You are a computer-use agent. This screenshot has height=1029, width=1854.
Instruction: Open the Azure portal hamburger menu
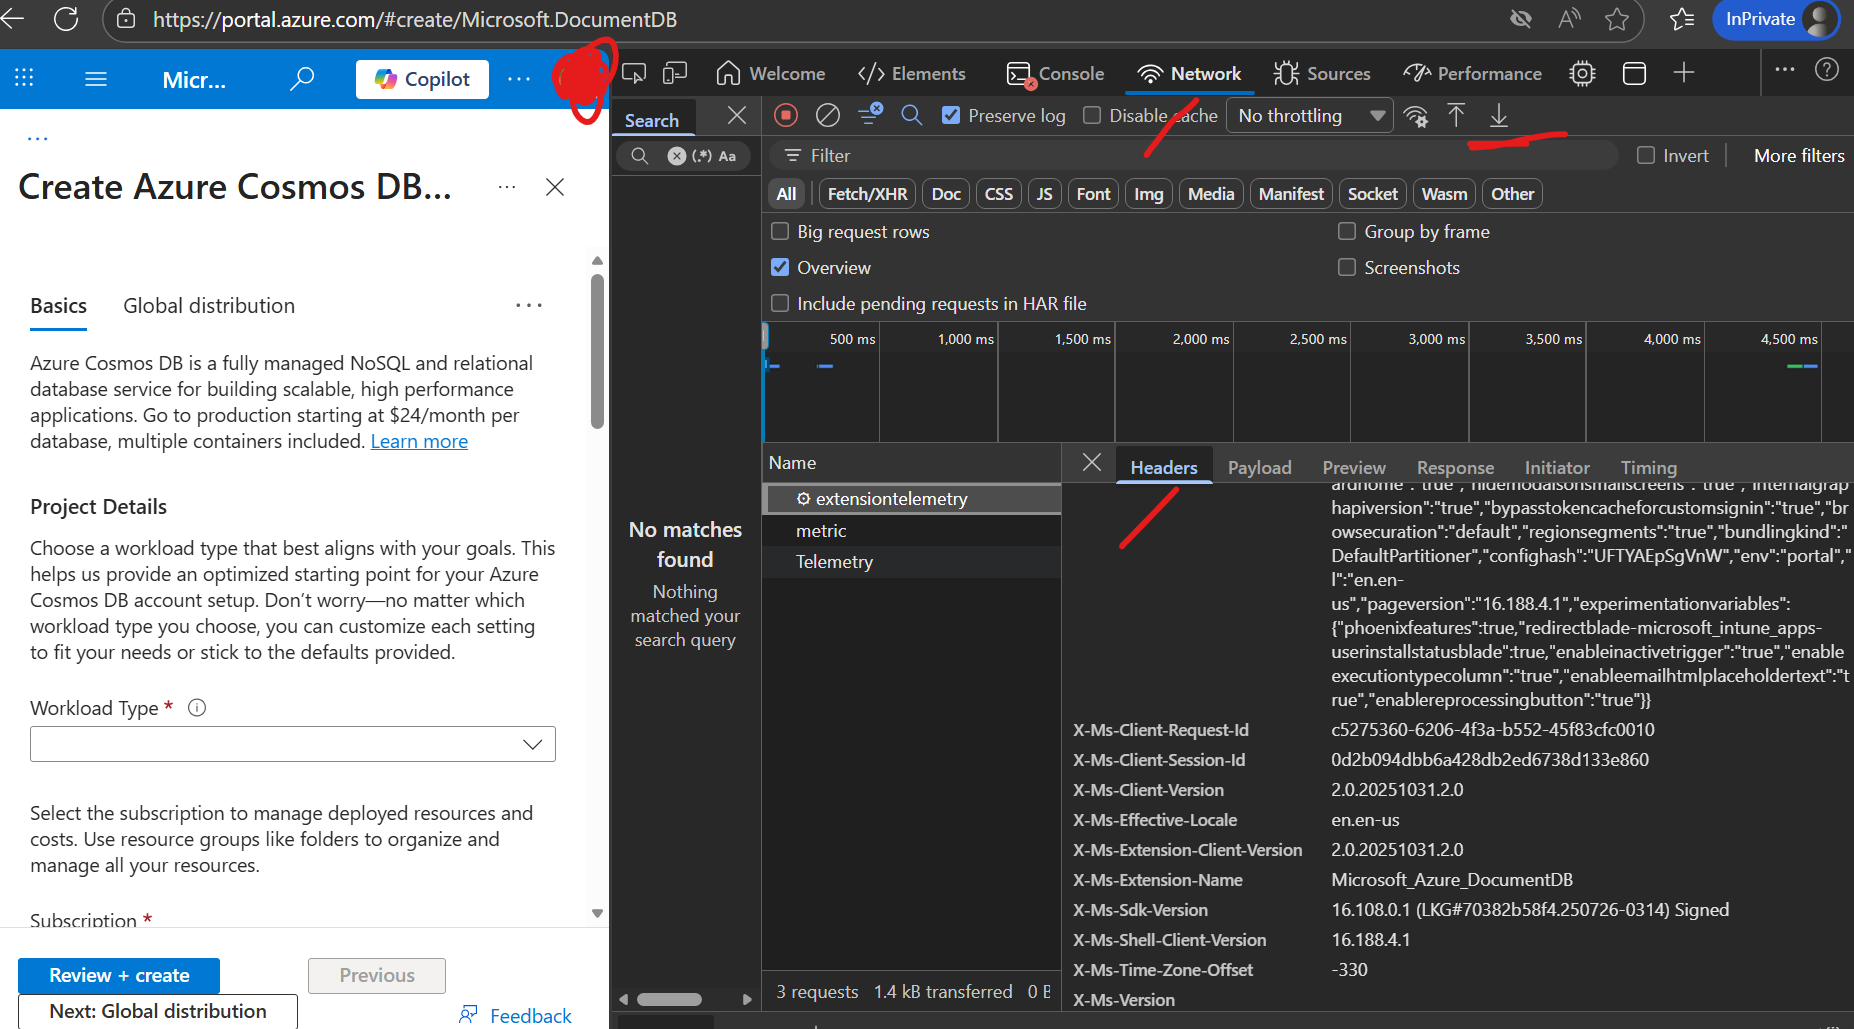tap(96, 78)
